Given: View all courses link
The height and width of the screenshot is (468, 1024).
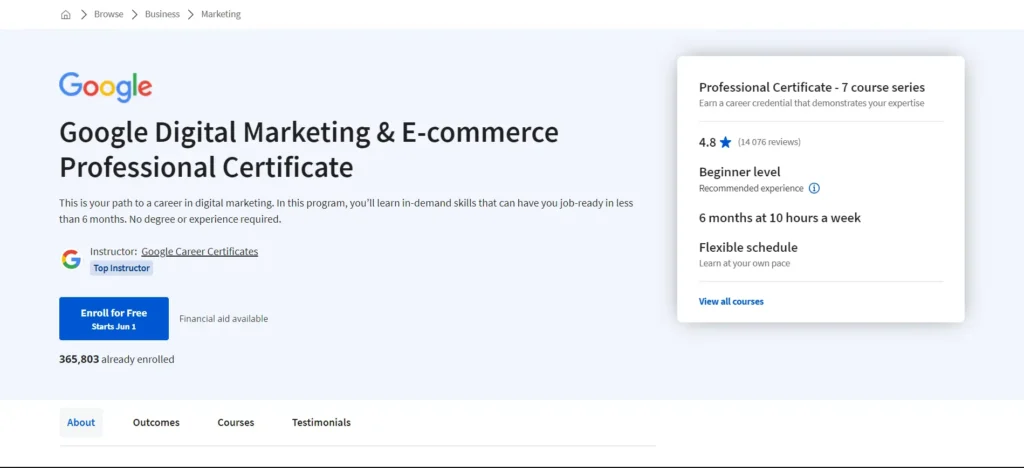Looking at the screenshot, I should (x=731, y=302).
